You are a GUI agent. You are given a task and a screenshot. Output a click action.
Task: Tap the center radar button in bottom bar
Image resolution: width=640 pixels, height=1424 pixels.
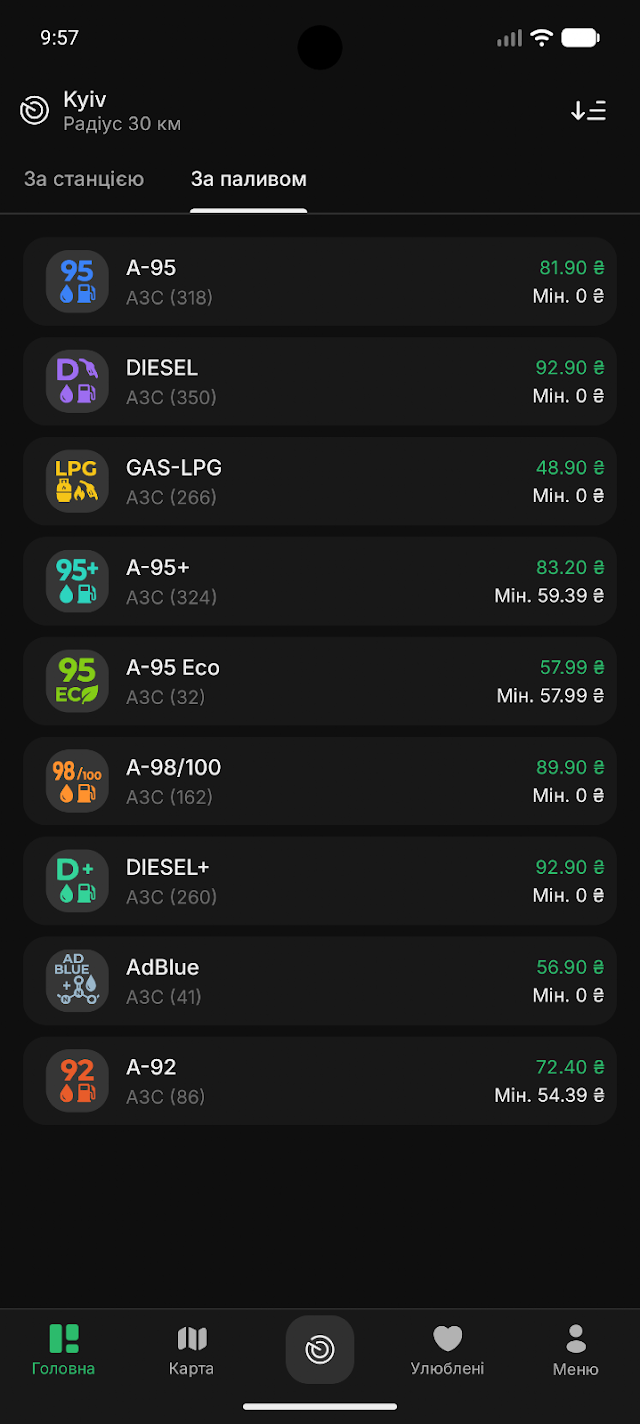(x=320, y=1349)
